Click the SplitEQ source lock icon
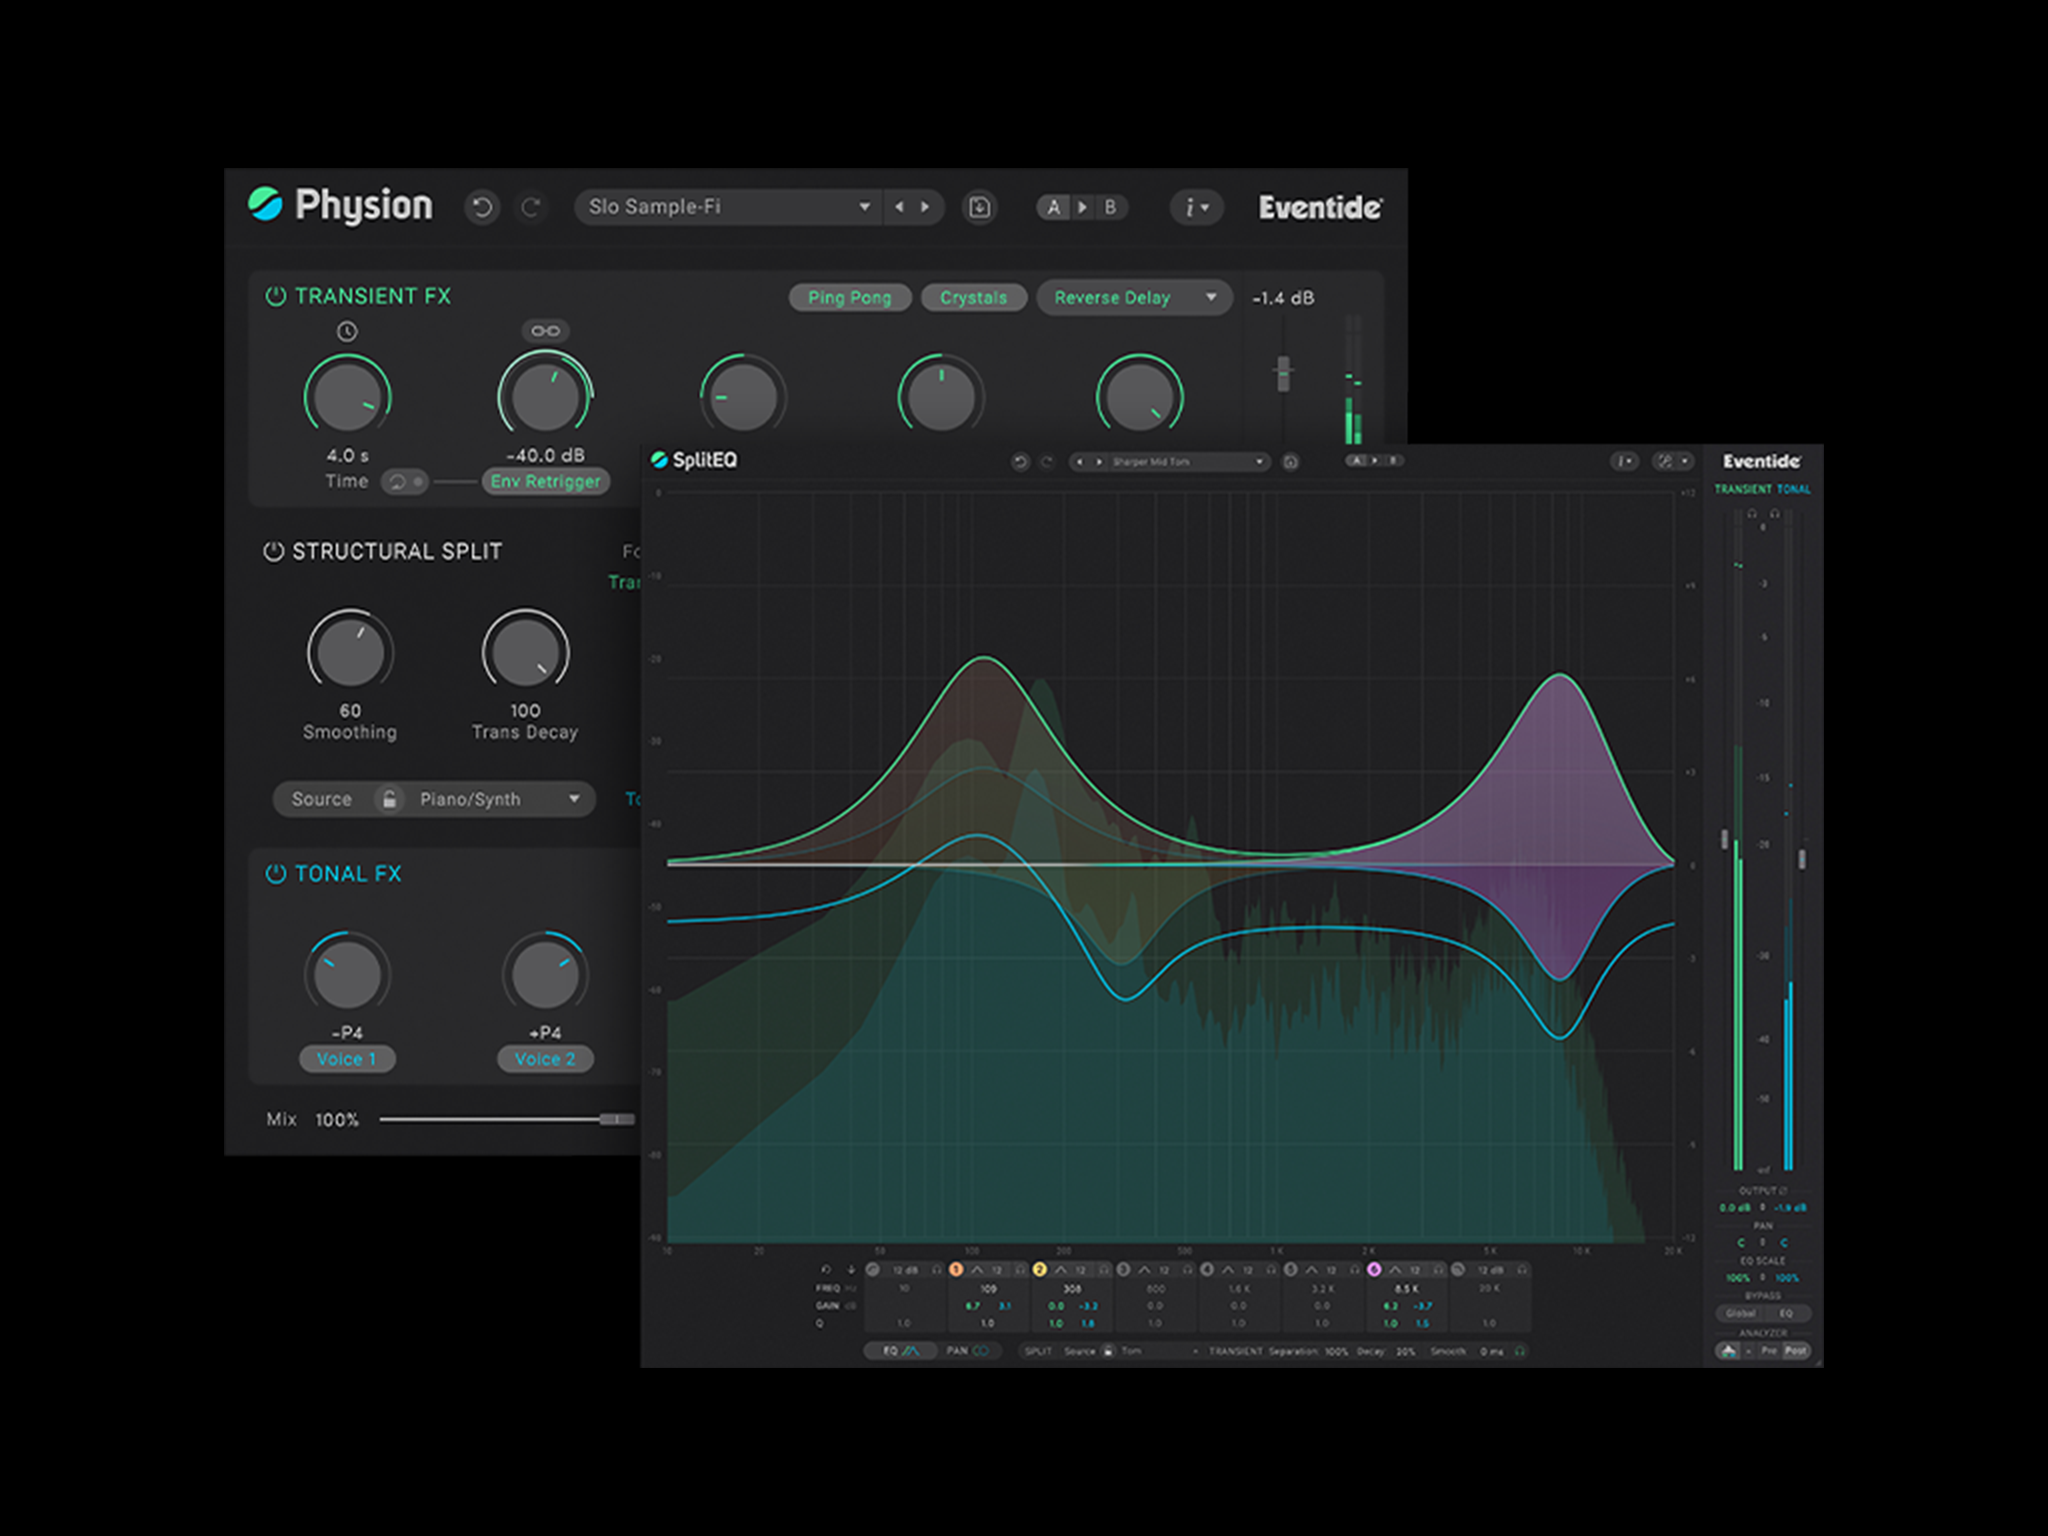The height and width of the screenshot is (1536, 2048). tap(1108, 1351)
